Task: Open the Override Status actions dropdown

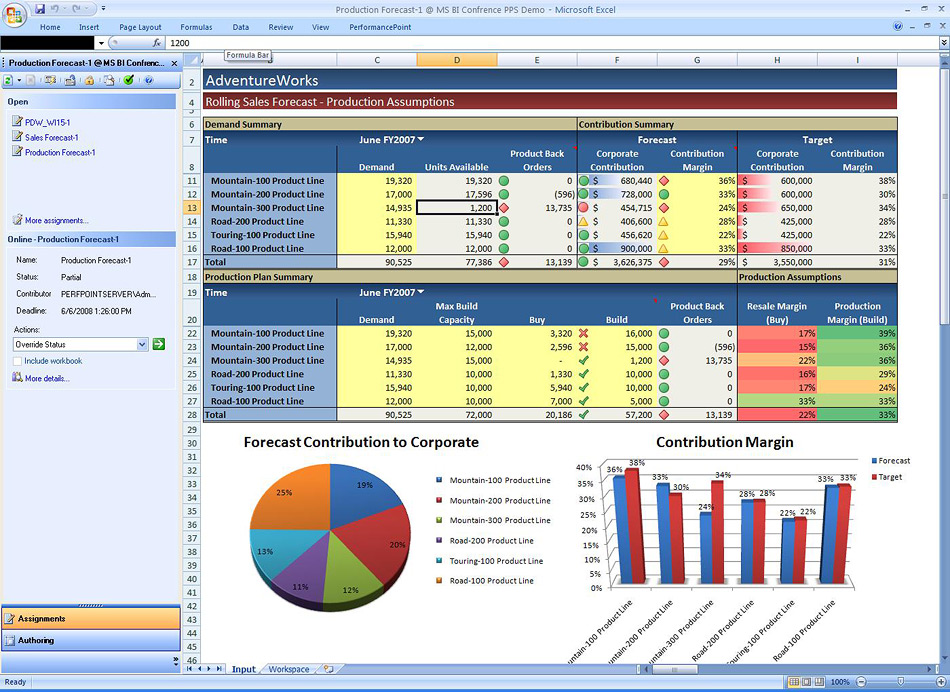Action: coord(142,344)
